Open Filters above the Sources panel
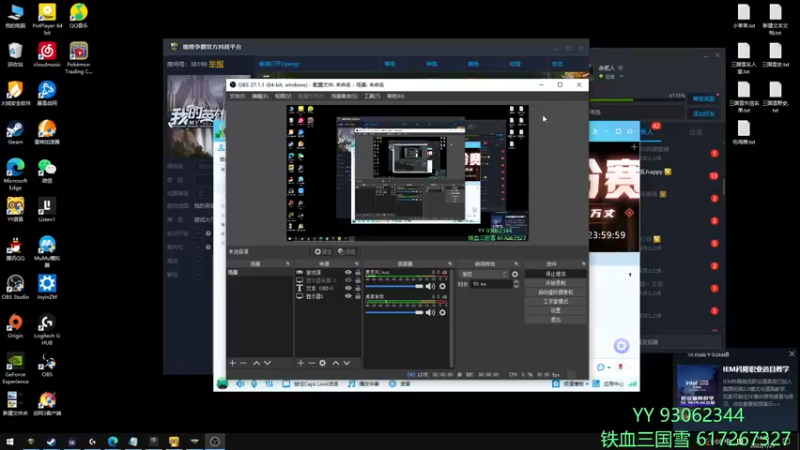 coord(346,252)
